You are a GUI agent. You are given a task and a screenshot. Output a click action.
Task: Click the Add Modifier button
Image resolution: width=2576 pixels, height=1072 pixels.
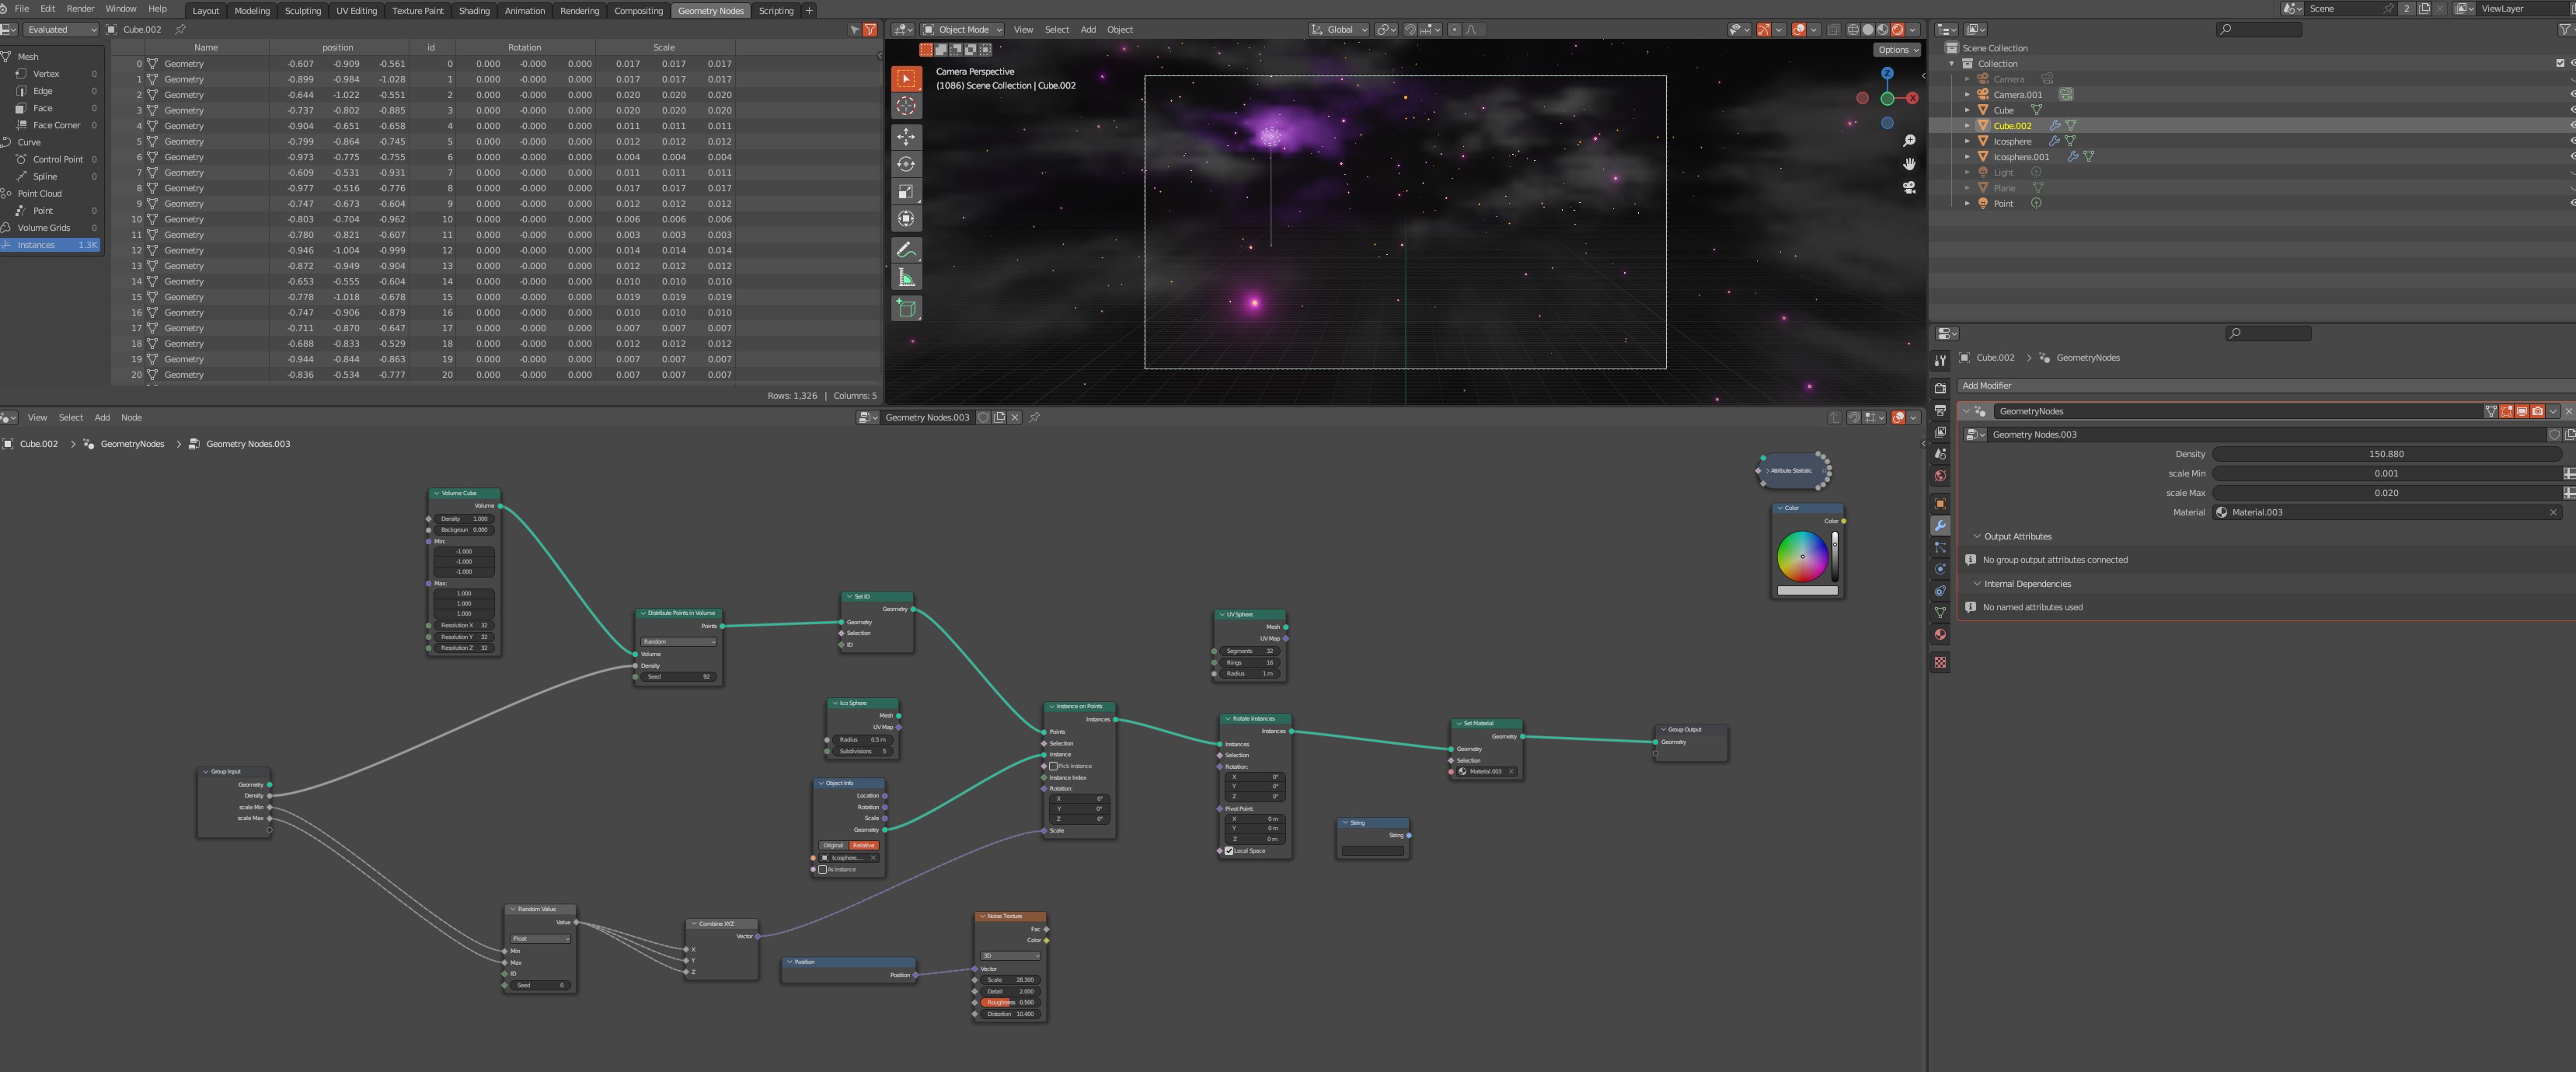coord(2266,385)
